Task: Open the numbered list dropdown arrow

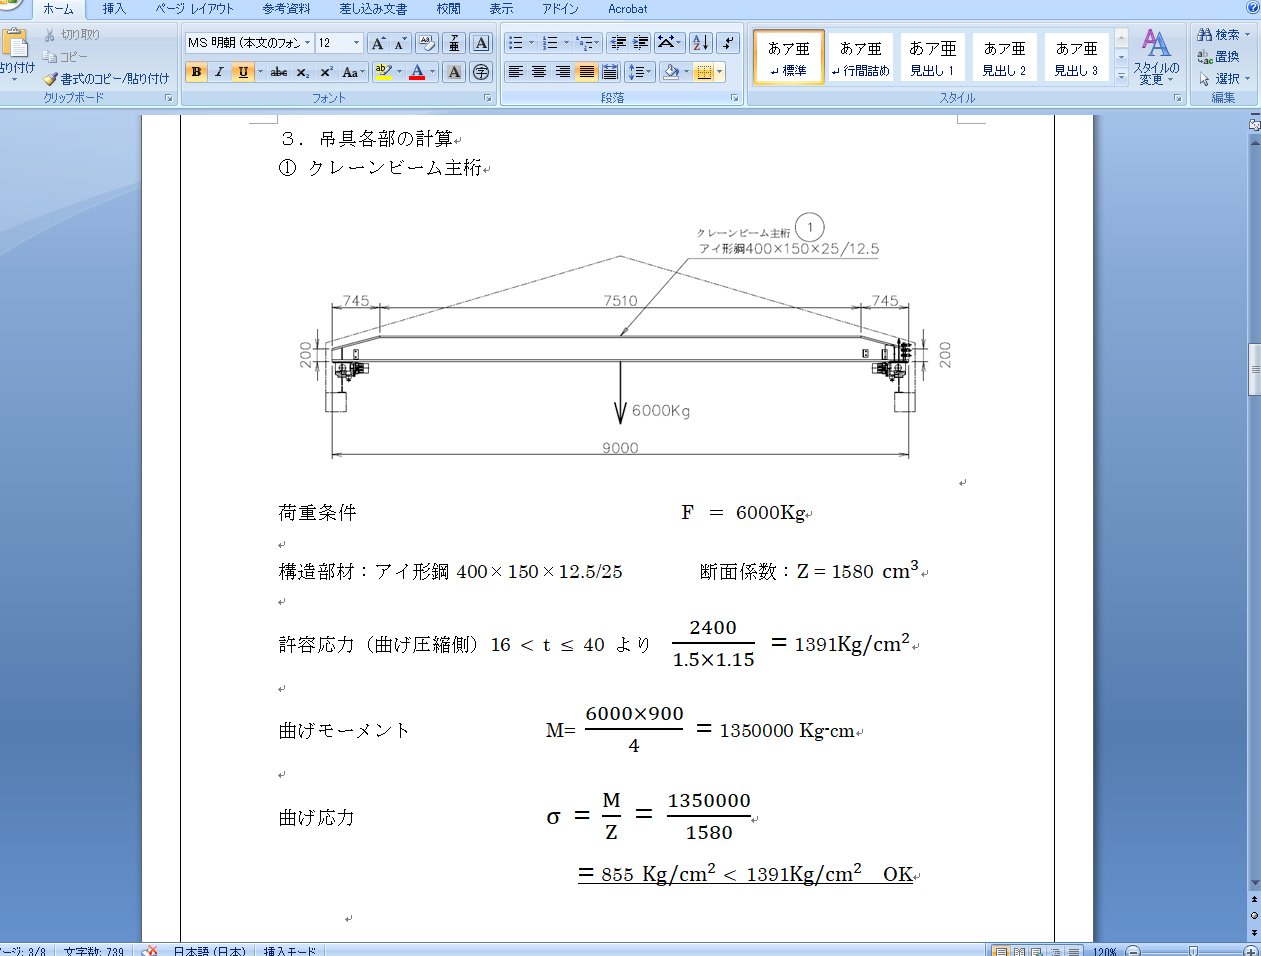Action: (x=566, y=43)
